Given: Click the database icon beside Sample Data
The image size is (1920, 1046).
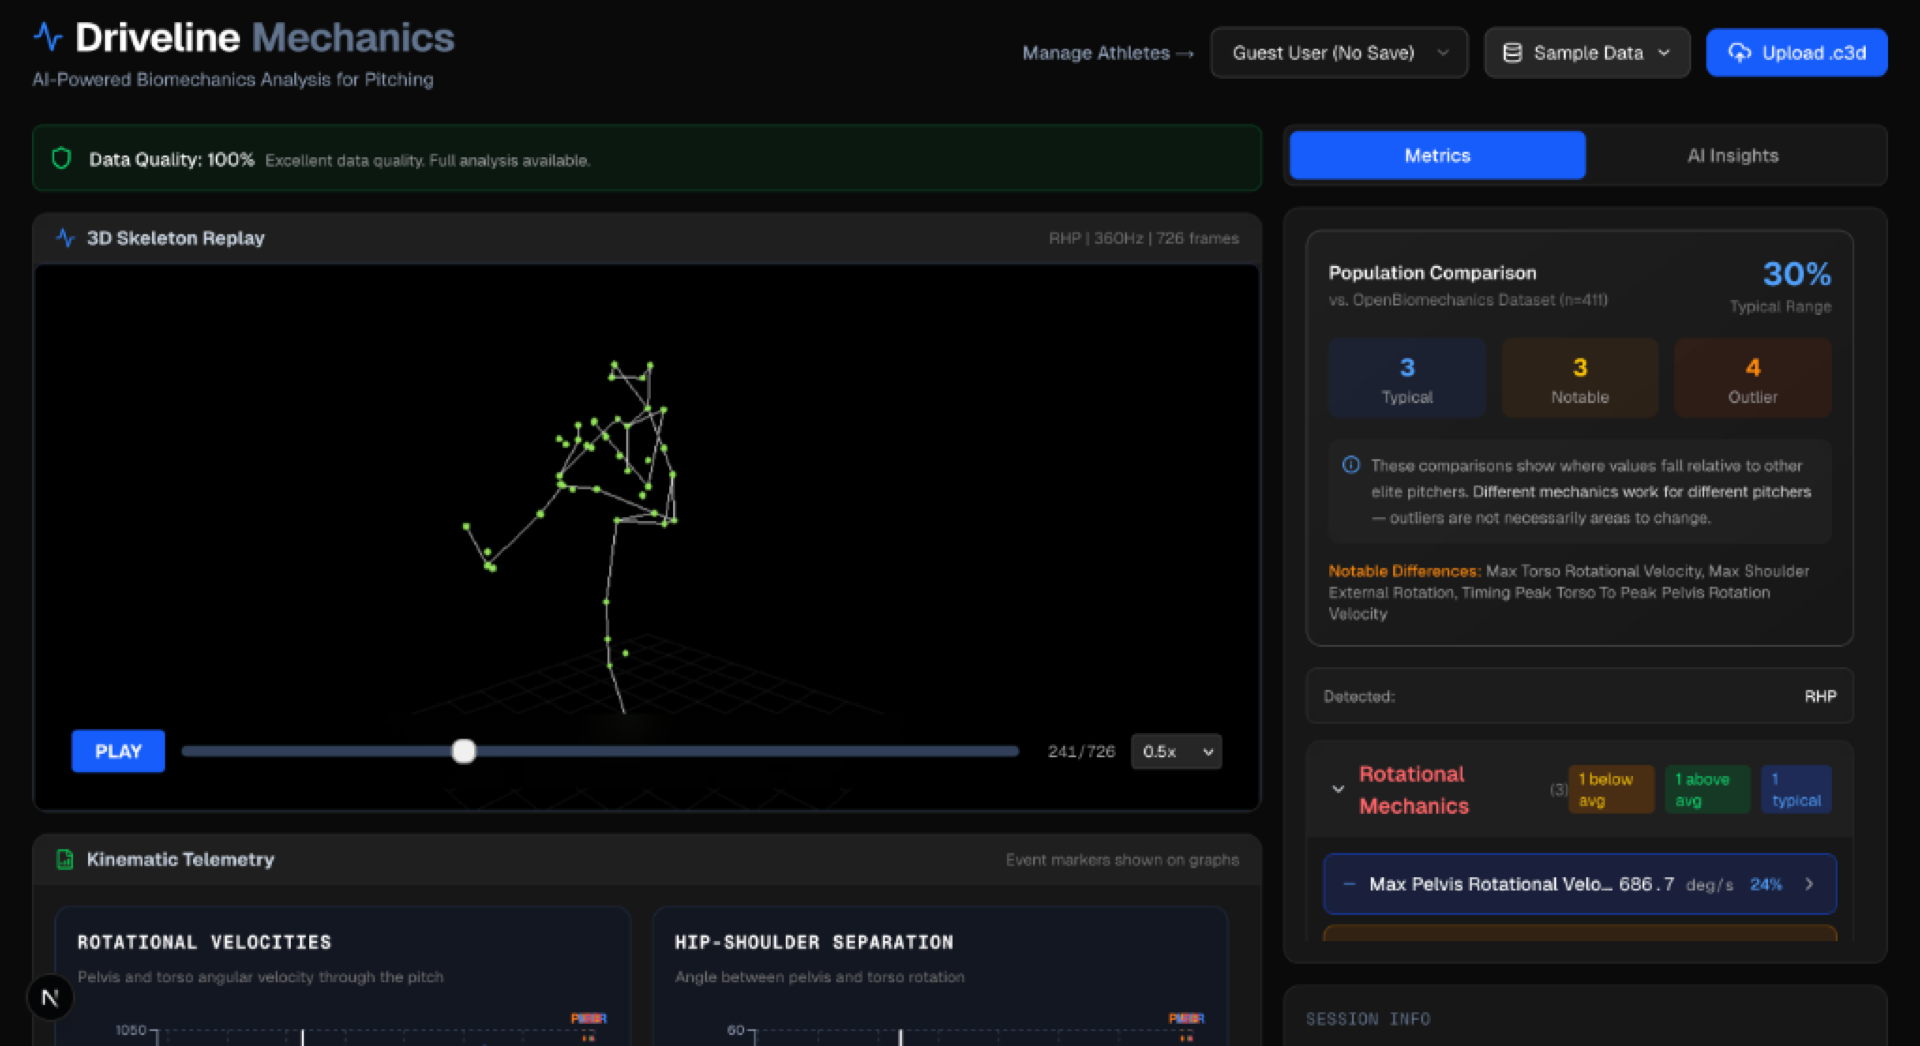Looking at the screenshot, I should (1513, 52).
